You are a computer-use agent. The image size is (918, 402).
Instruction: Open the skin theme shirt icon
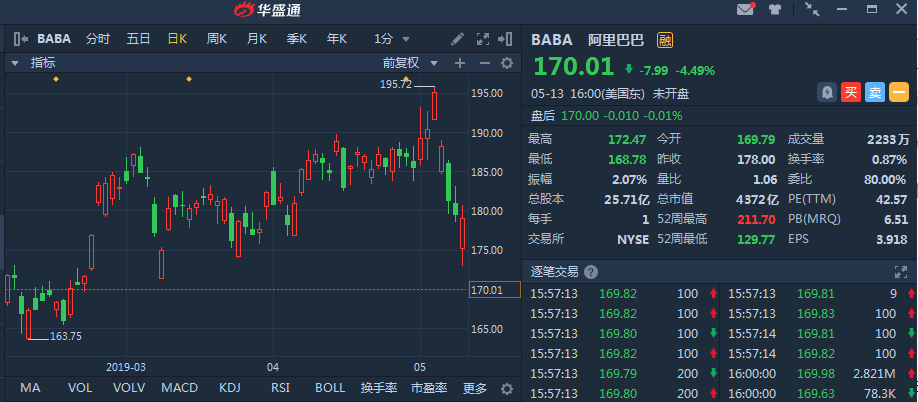click(x=775, y=10)
